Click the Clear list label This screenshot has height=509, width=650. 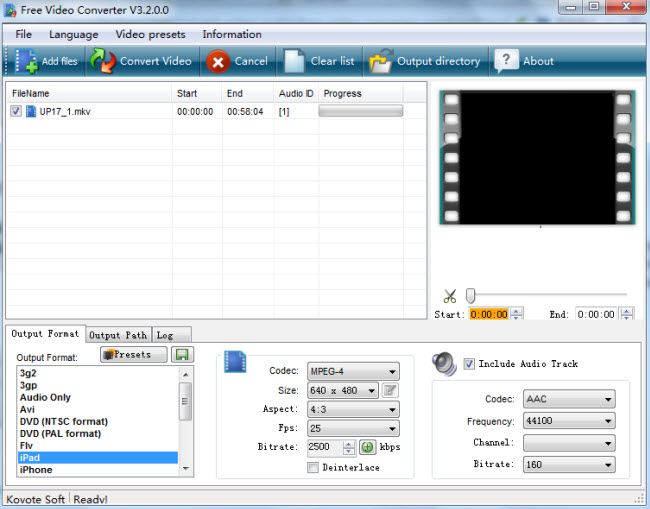pyautogui.click(x=332, y=61)
